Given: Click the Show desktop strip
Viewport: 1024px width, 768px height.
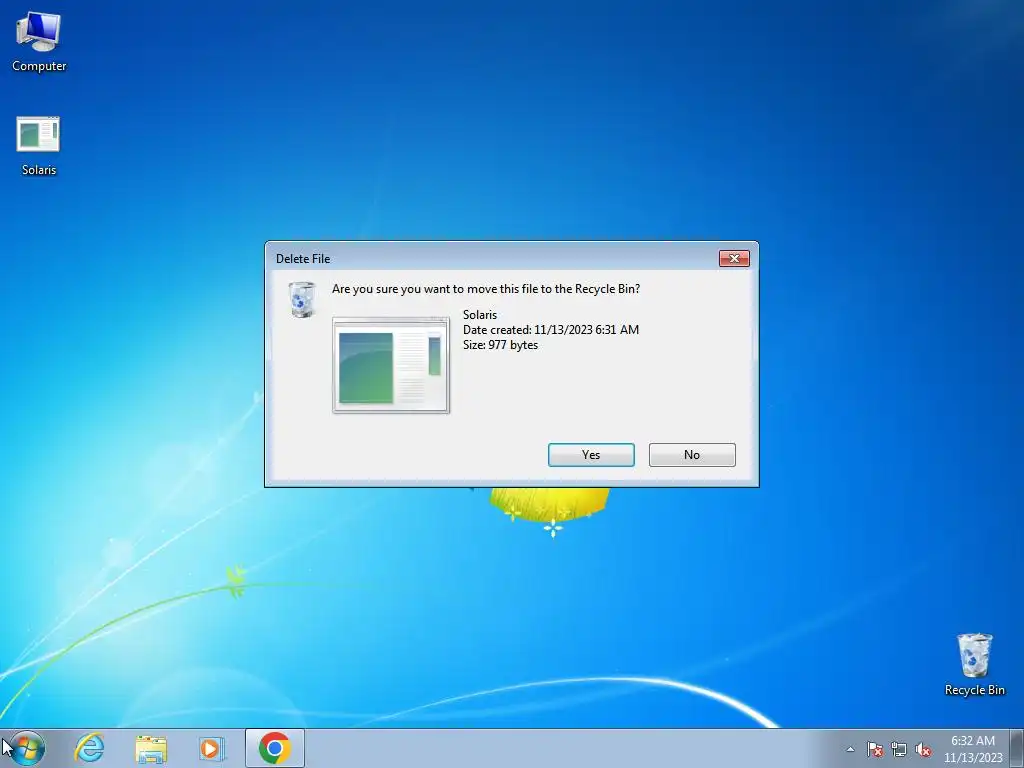Looking at the screenshot, I should point(1019,748).
